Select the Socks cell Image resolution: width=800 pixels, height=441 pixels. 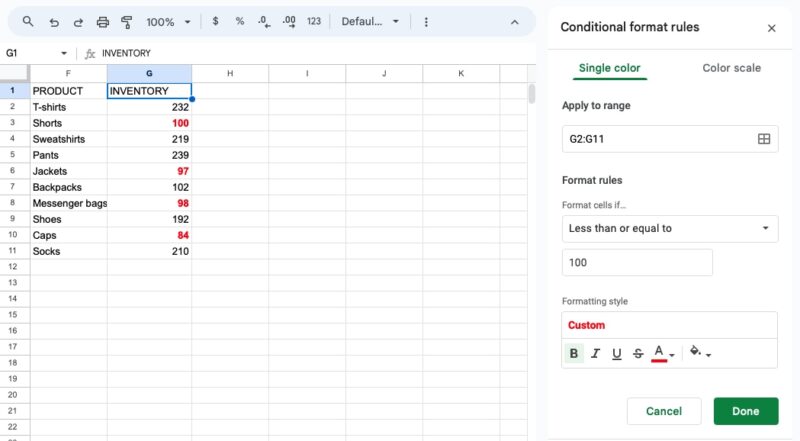(x=68, y=251)
